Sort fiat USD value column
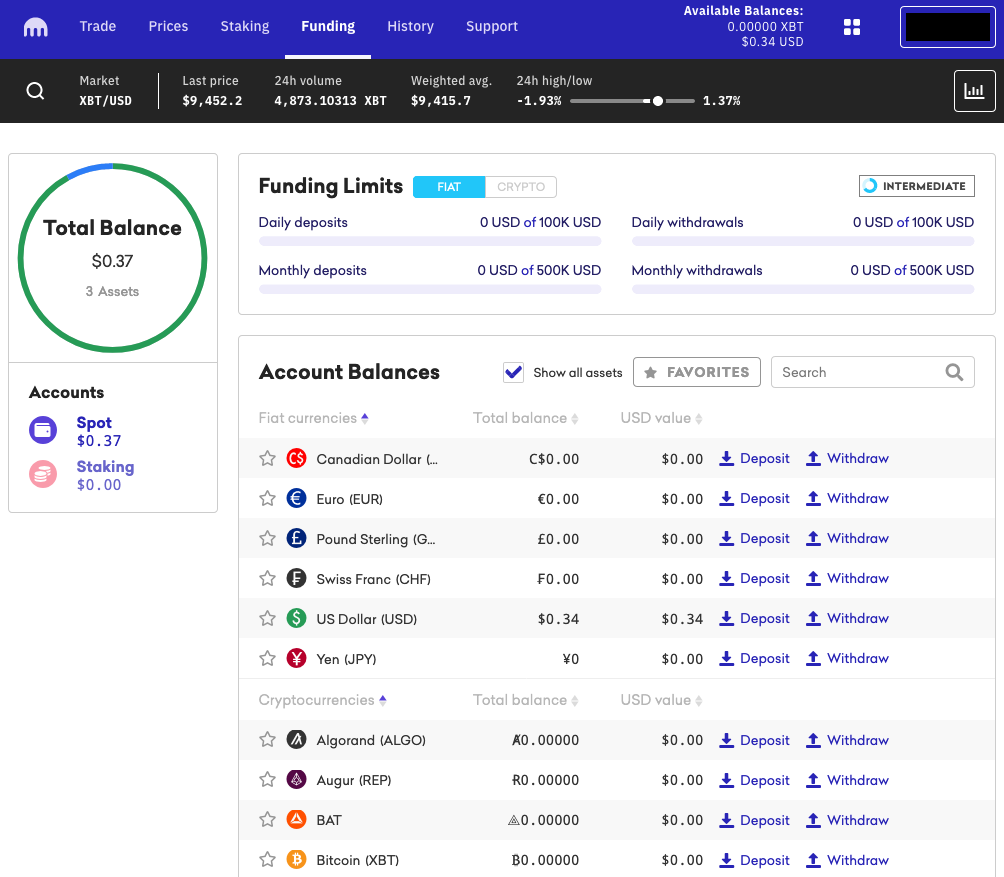Screen dimensions: 1004x877 click(x=661, y=418)
